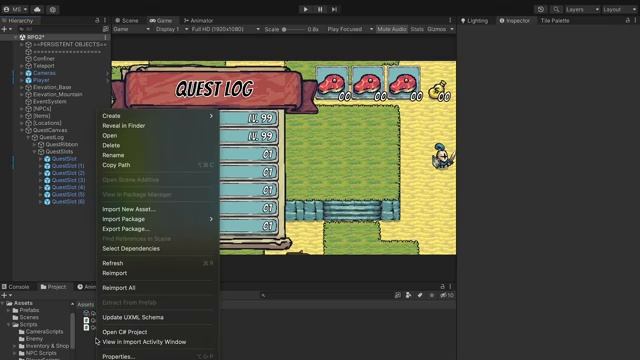Choose Select Dependencies

coord(158,249)
